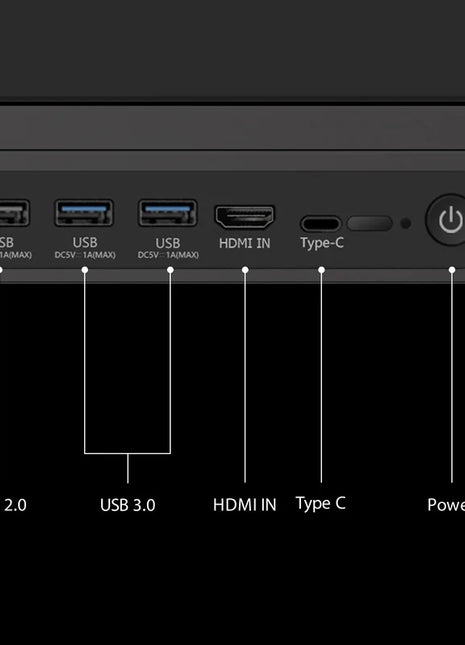Viewport: 465px width, 645px height.
Task: Click the left blue USB 3.0 port
Action: point(84,213)
